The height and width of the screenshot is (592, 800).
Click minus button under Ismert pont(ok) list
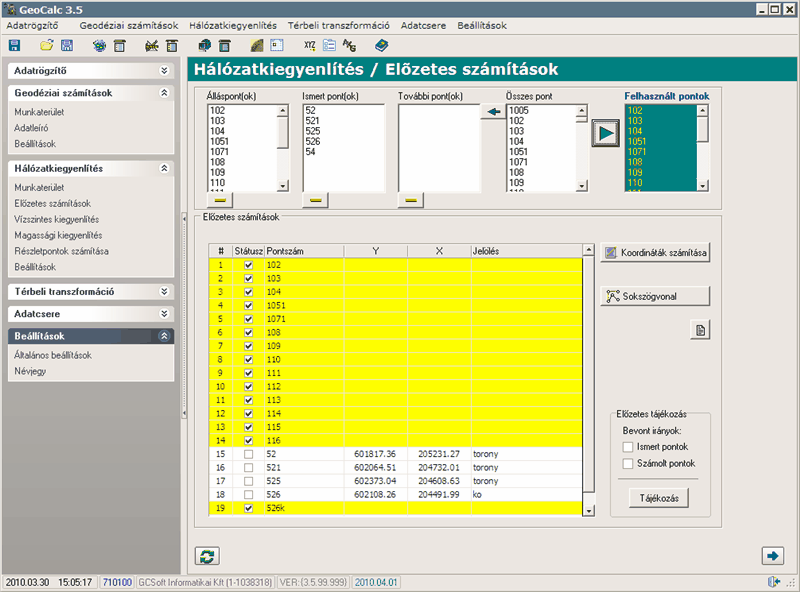pos(315,200)
